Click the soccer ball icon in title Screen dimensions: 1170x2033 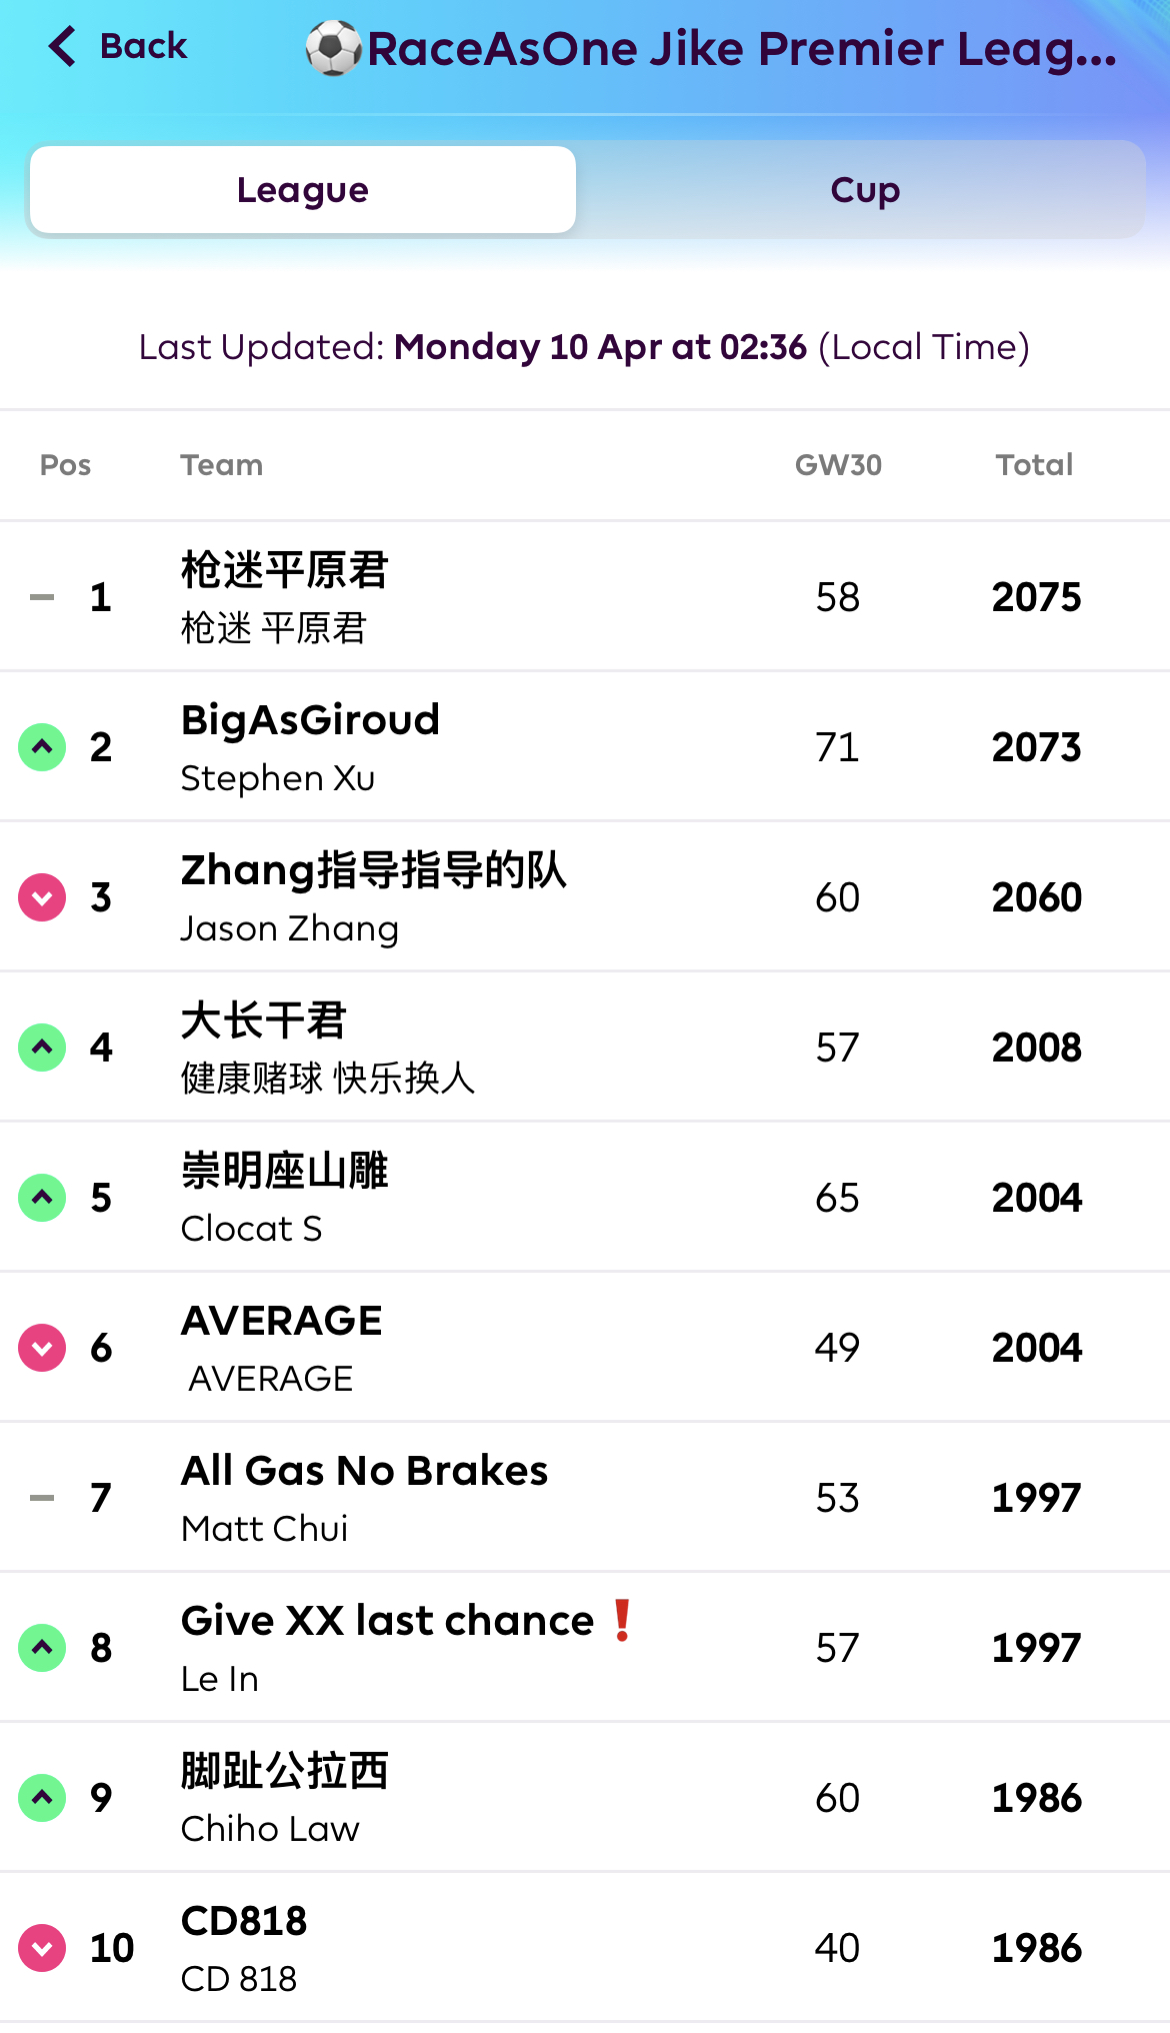click(333, 48)
